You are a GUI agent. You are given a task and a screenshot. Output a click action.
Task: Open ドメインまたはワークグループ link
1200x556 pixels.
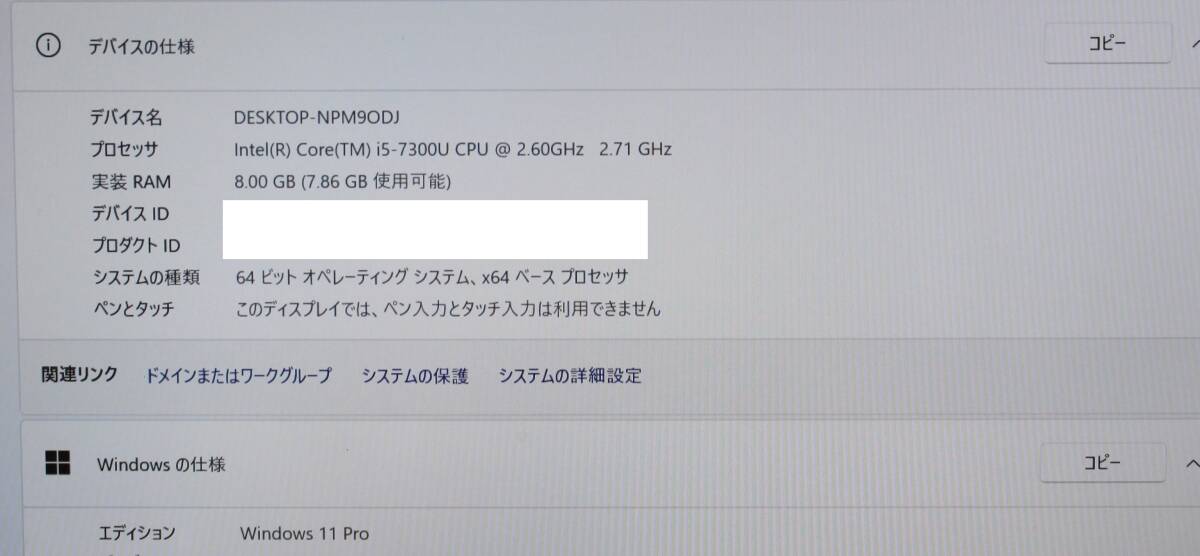point(238,376)
